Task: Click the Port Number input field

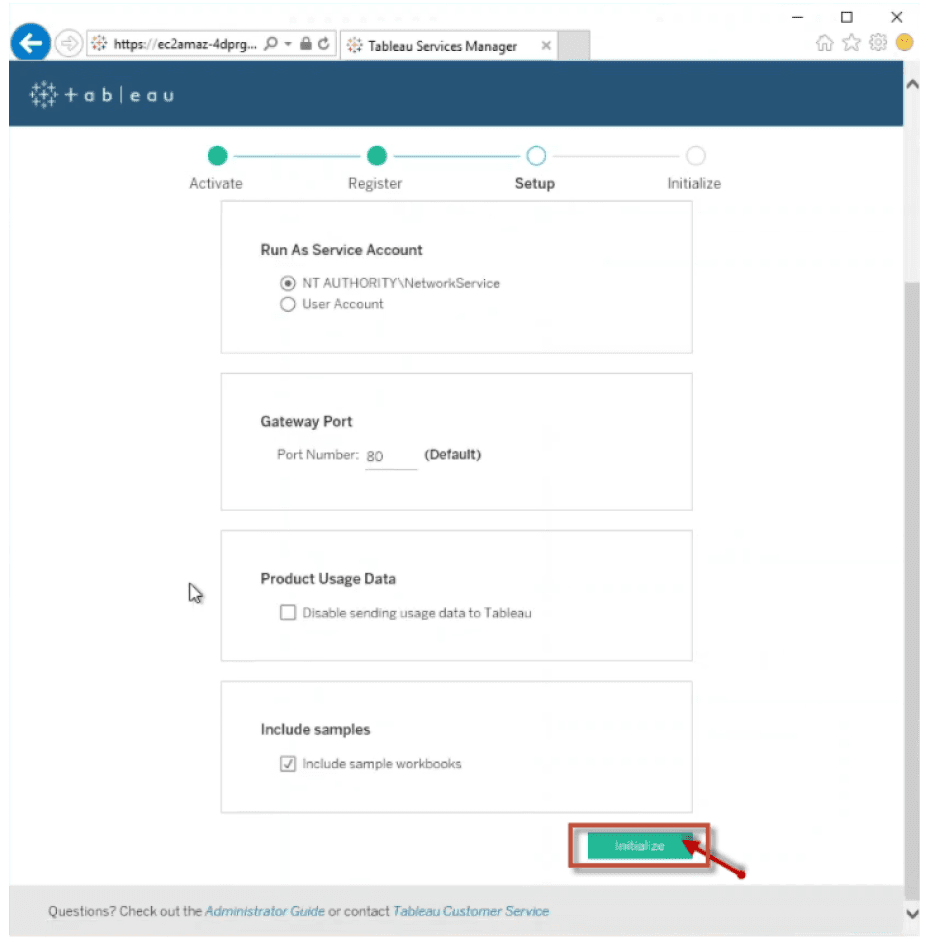Action: pyautogui.click(x=391, y=456)
